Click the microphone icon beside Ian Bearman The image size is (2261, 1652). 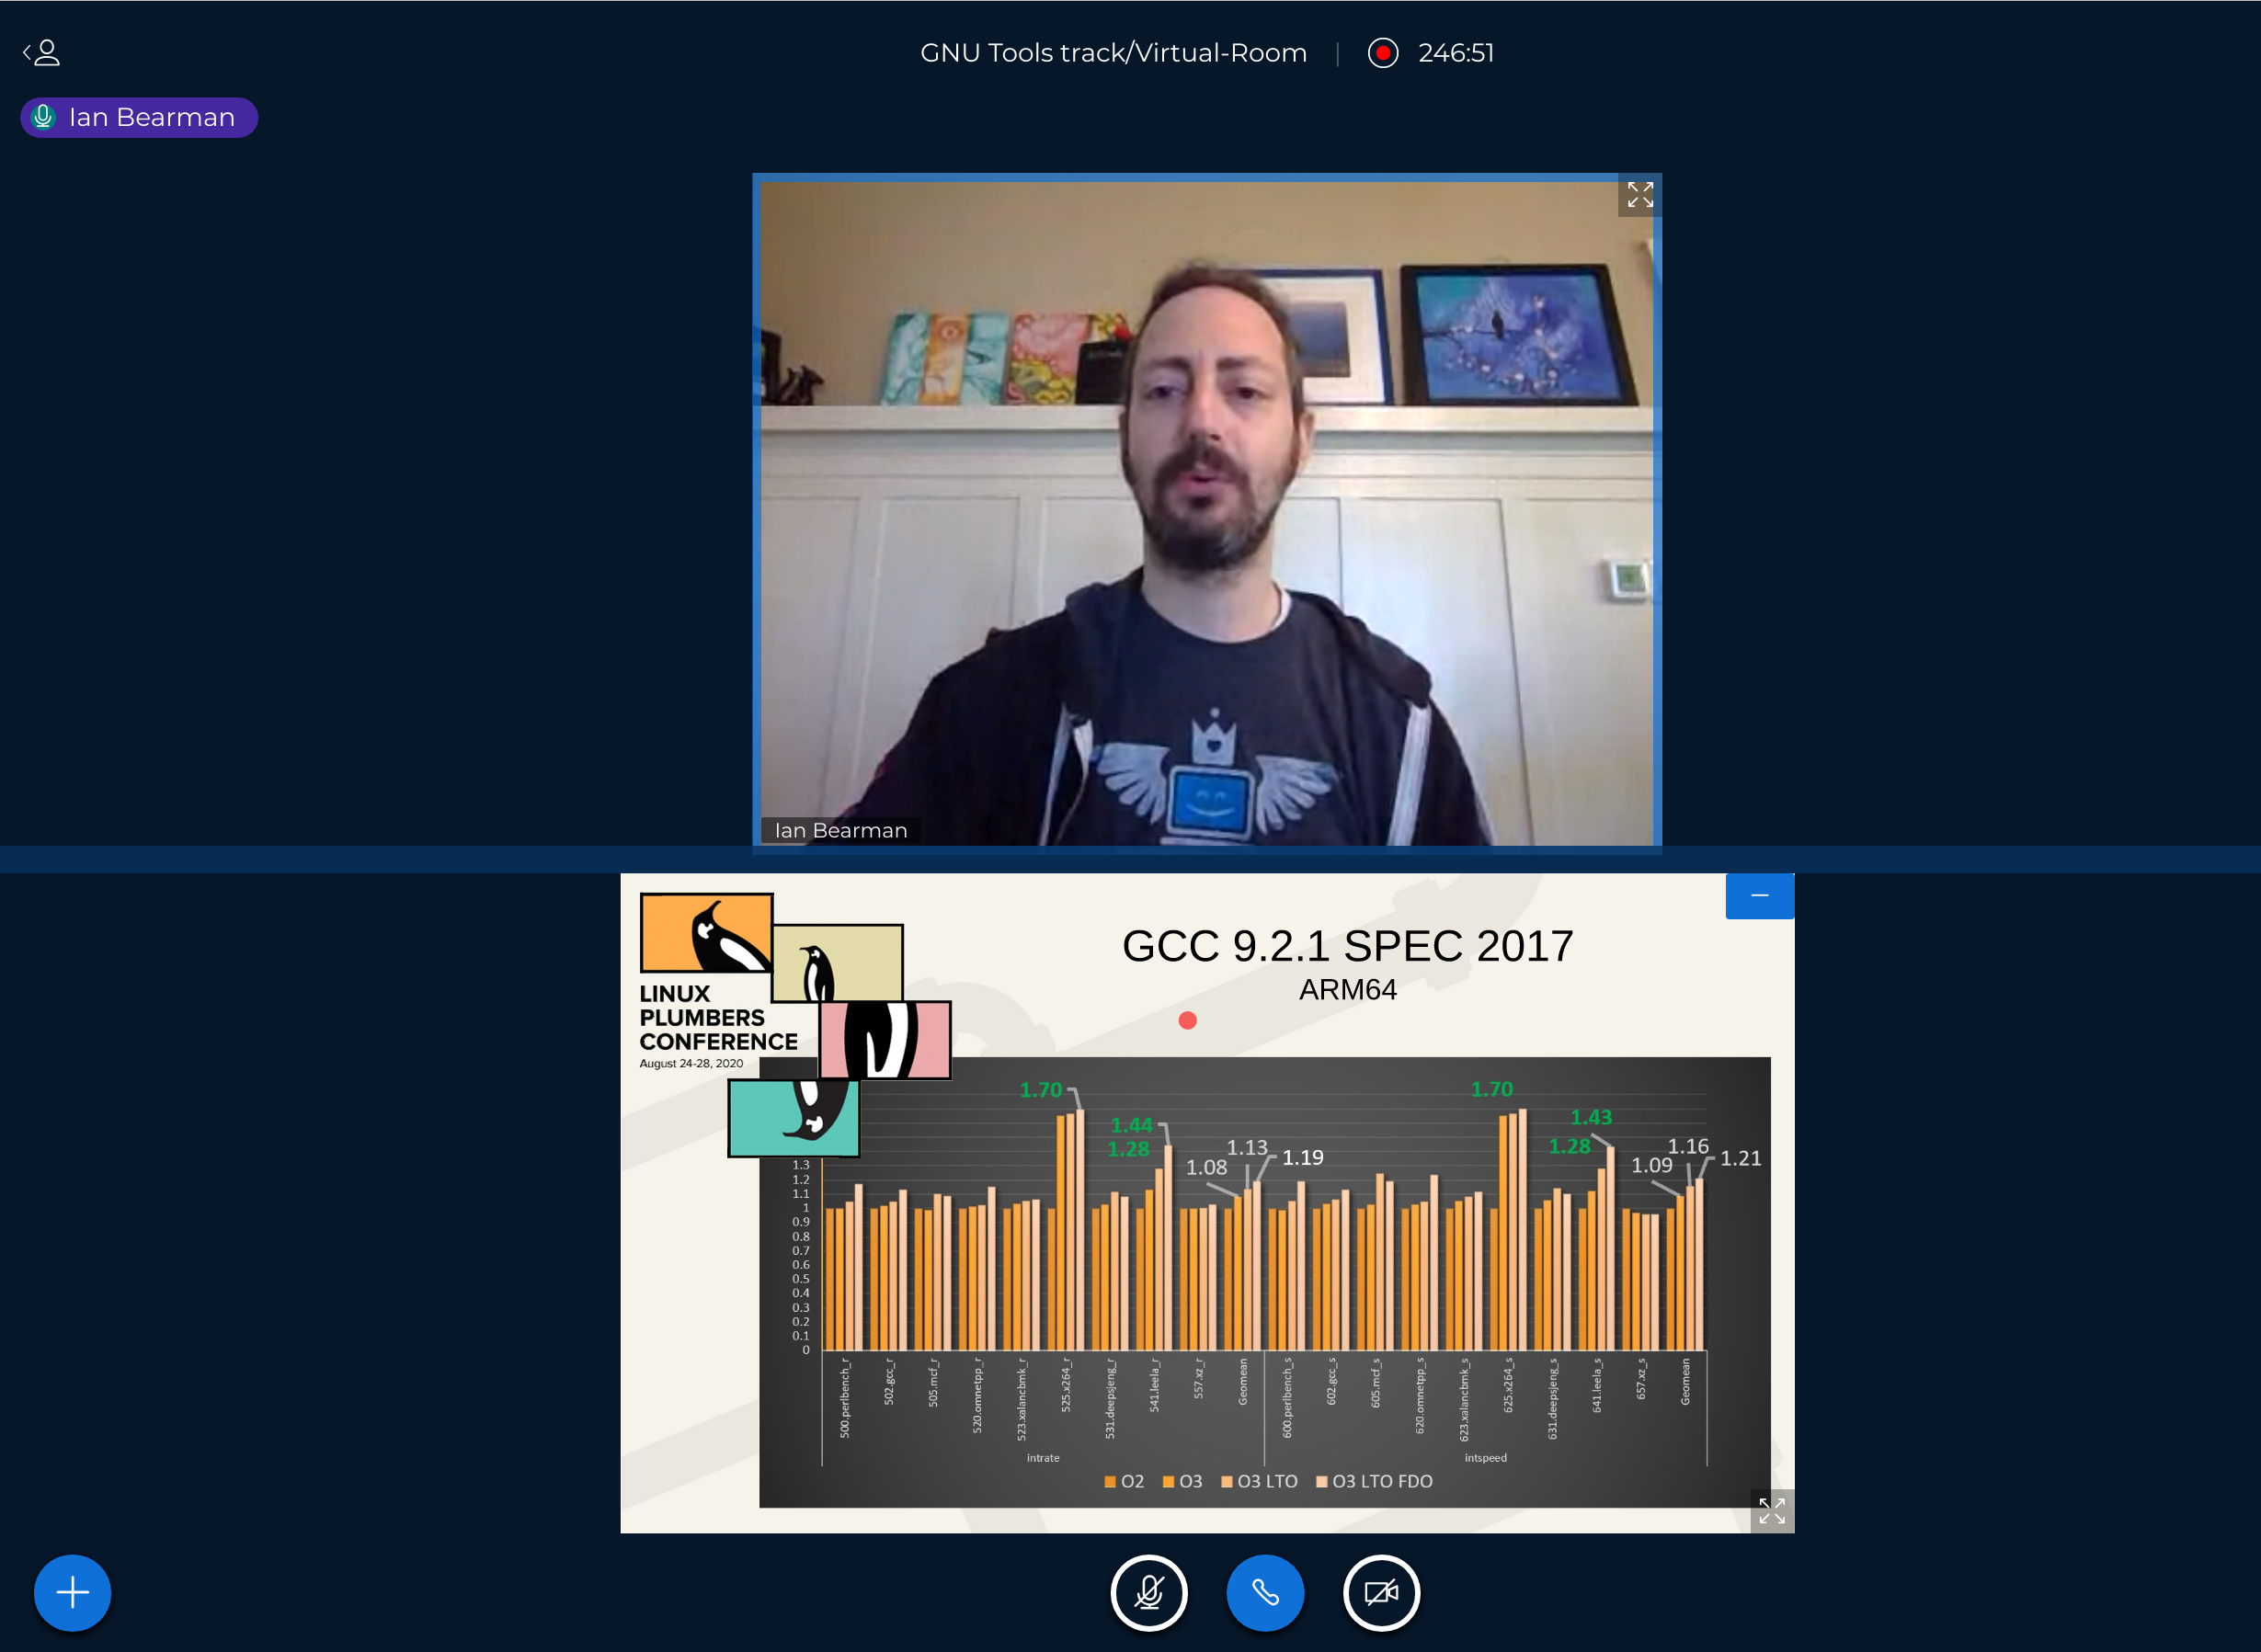[43, 117]
